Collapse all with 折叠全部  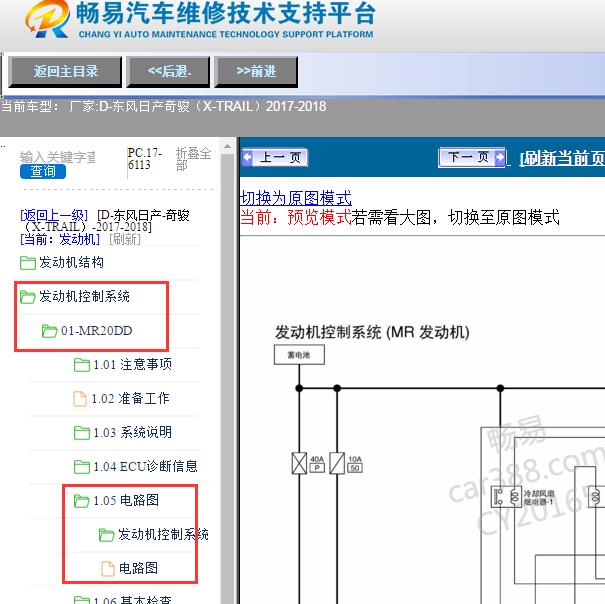(x=193, y=159)
